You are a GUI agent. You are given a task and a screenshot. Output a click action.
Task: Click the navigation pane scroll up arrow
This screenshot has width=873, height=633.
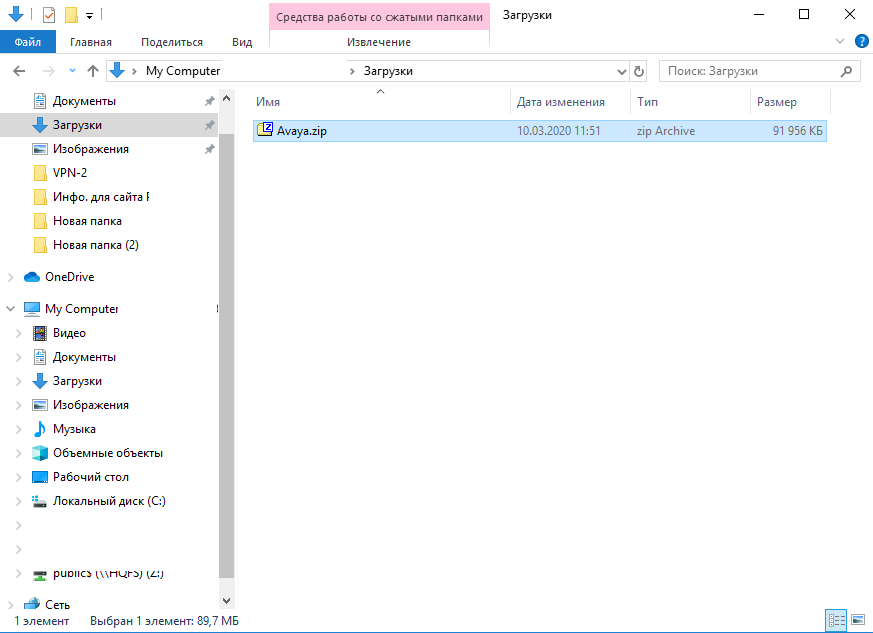(x=226, y=99)
